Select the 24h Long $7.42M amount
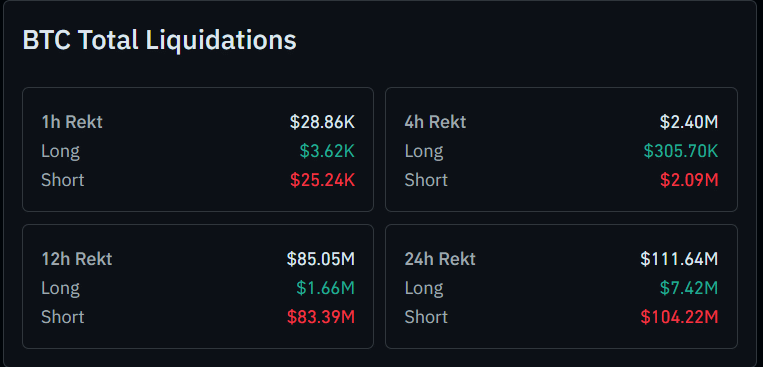763x367 pixels. click(689, 288)
